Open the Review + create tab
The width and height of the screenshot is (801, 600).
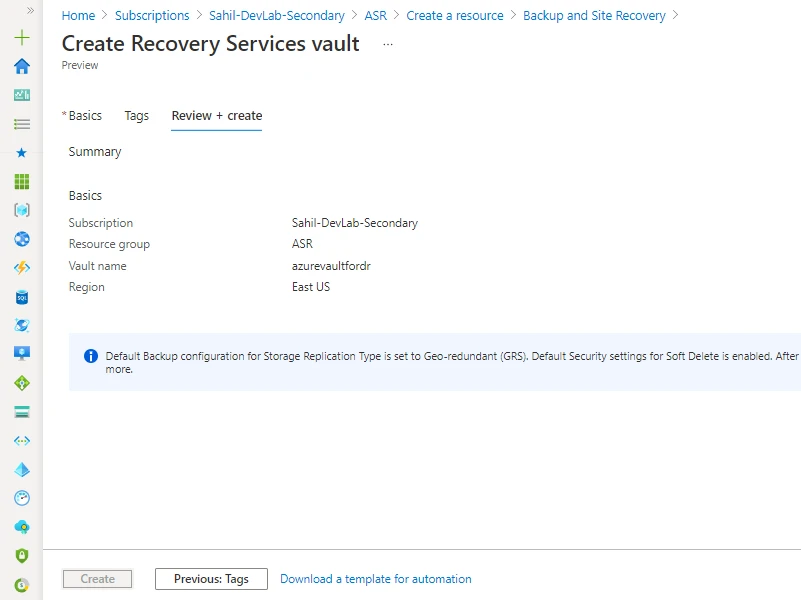coord(216,115)
